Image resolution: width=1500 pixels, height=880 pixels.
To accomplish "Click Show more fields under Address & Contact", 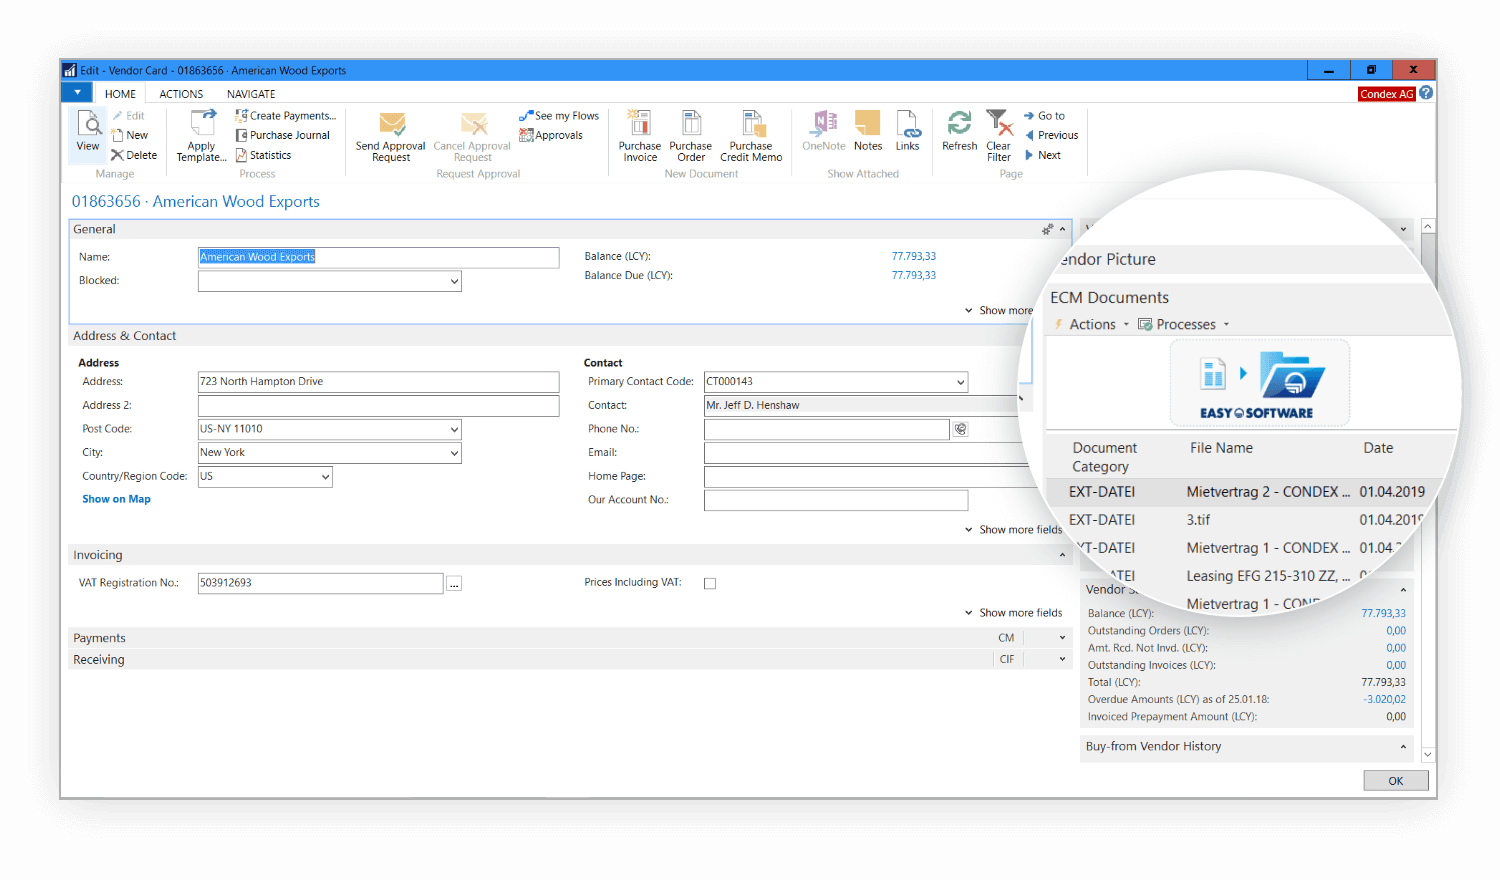I will click(x=1013, y=530).
